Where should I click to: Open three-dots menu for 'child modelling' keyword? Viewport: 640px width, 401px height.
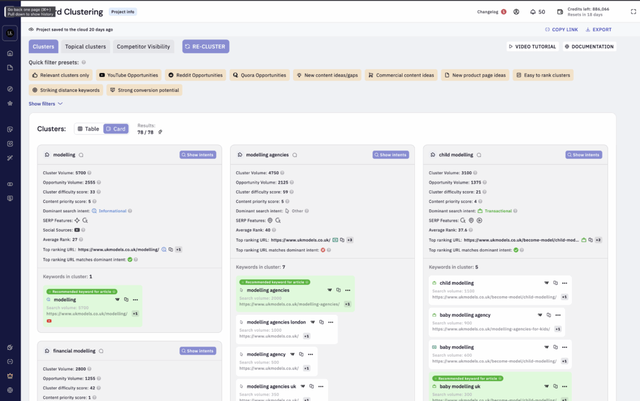565,283
